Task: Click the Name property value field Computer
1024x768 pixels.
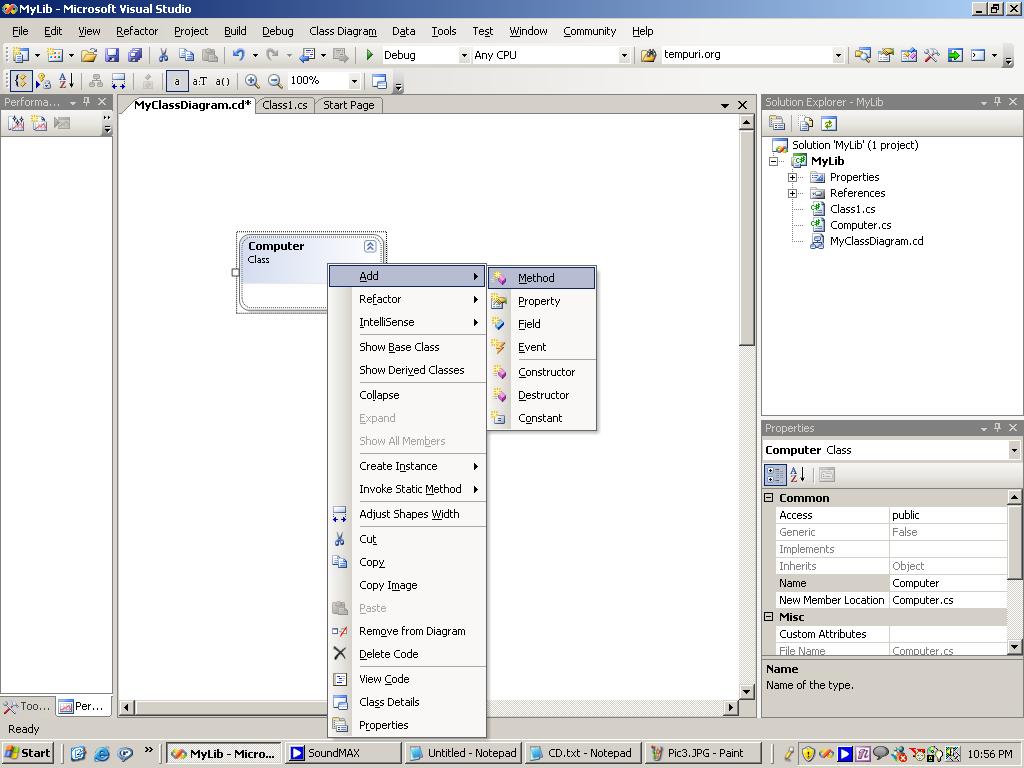Action: pyautogui.click(x=948, y=583)
